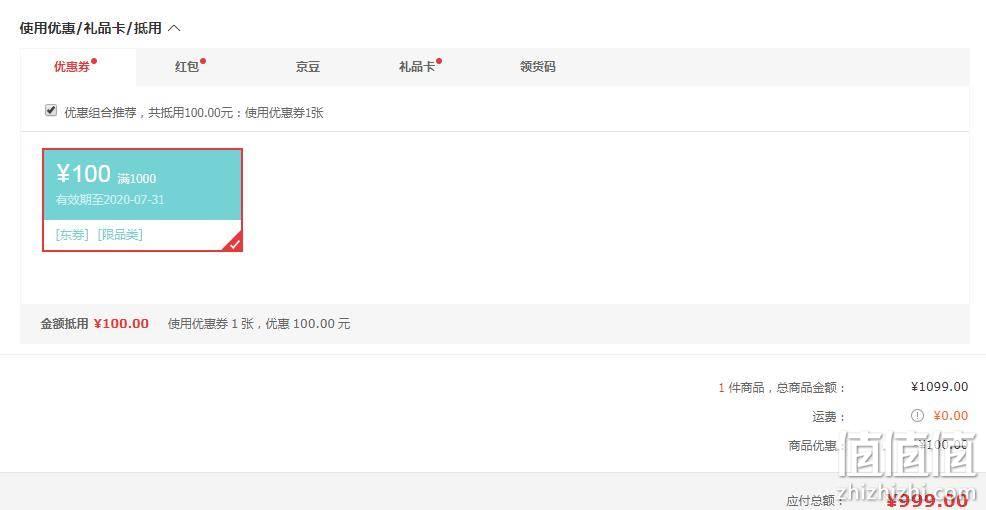Click the 运费 info circle icon
The width and height of the screenshot is (986, 510).
tap(917, 416)
